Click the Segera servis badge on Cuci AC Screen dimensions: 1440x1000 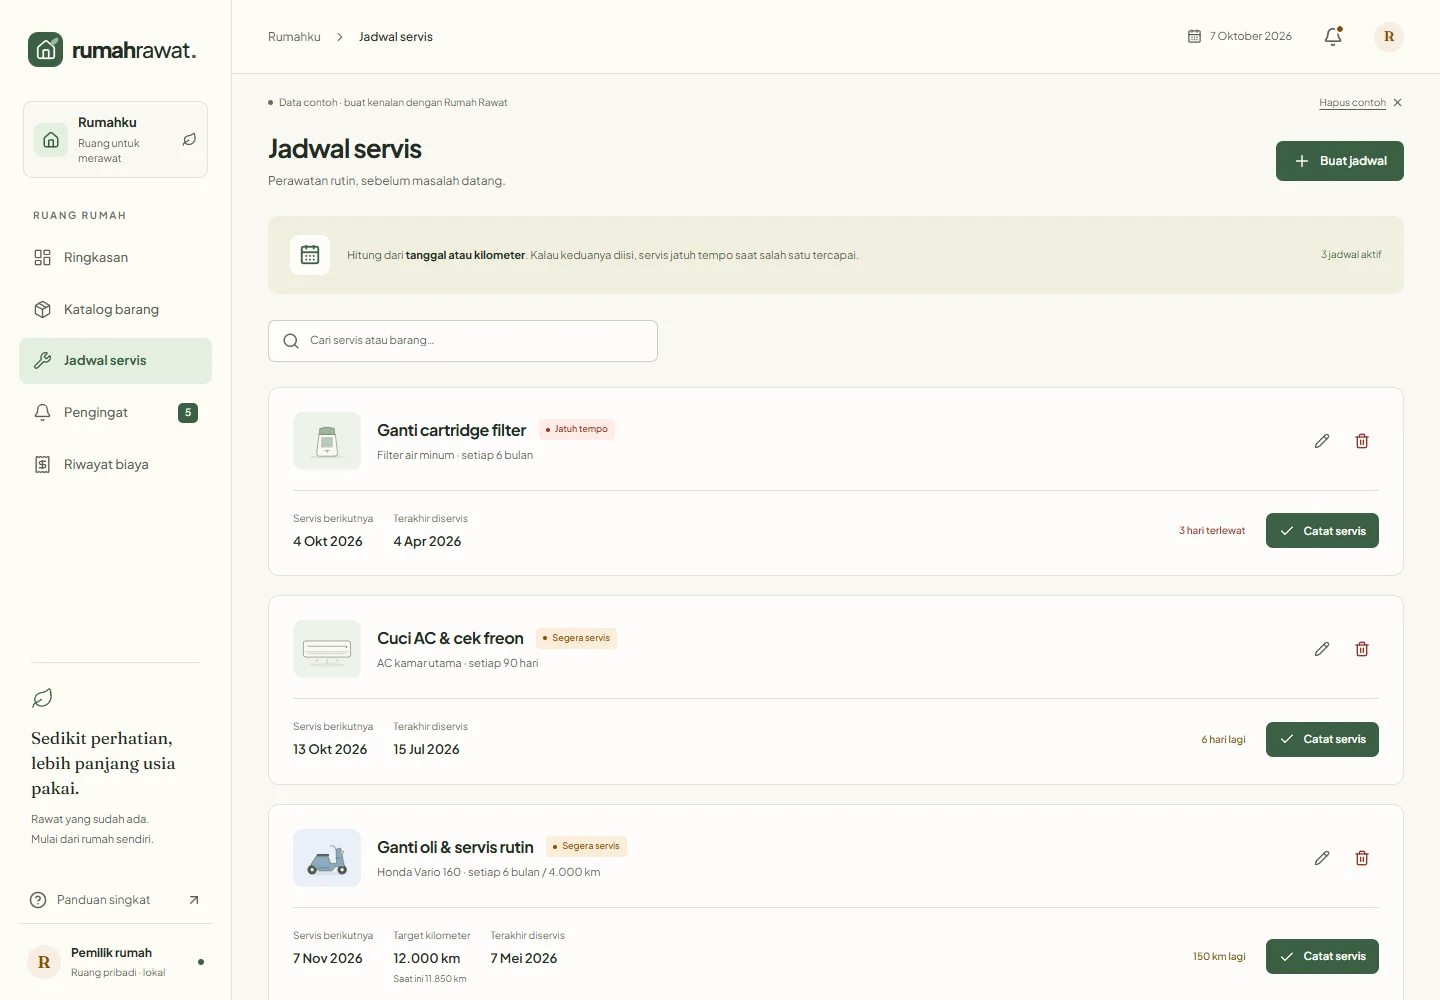tap(577, 638)
